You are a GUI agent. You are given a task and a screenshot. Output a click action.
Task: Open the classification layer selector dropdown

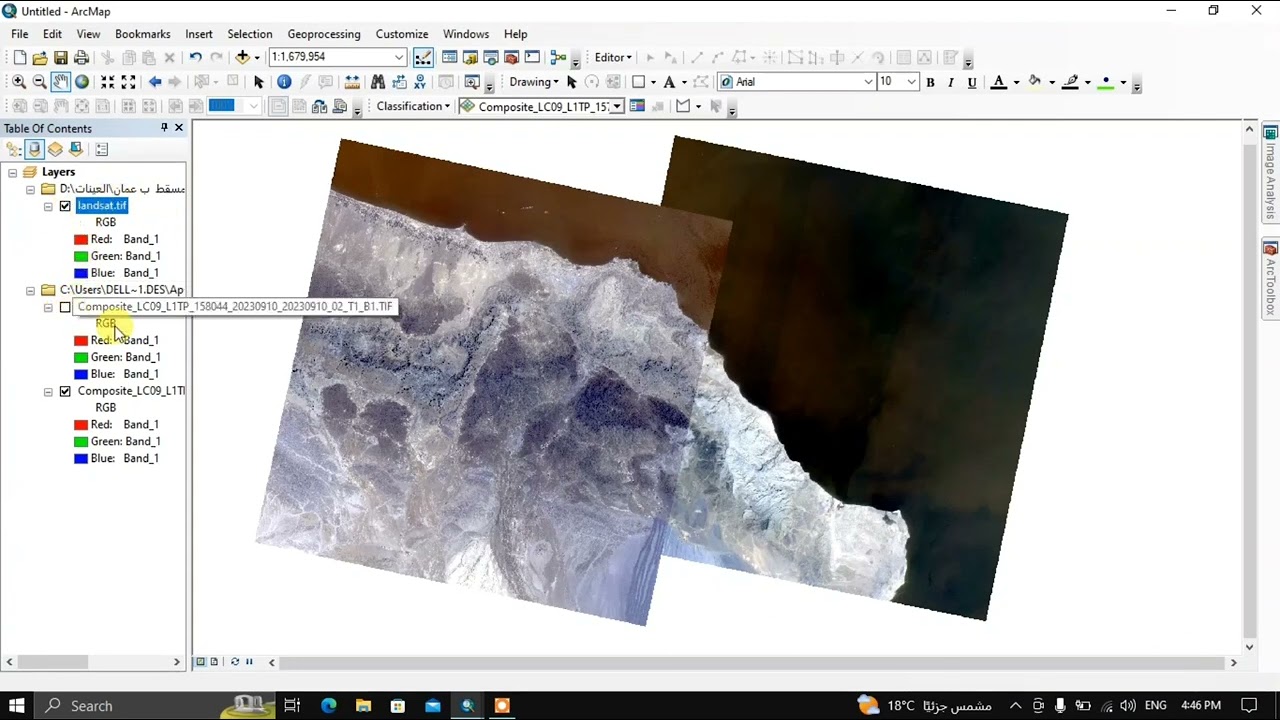click(617, 107)
